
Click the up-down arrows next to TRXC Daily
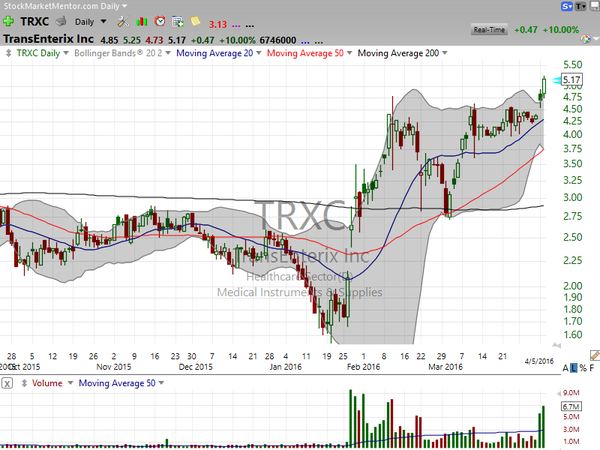point(8,53)
